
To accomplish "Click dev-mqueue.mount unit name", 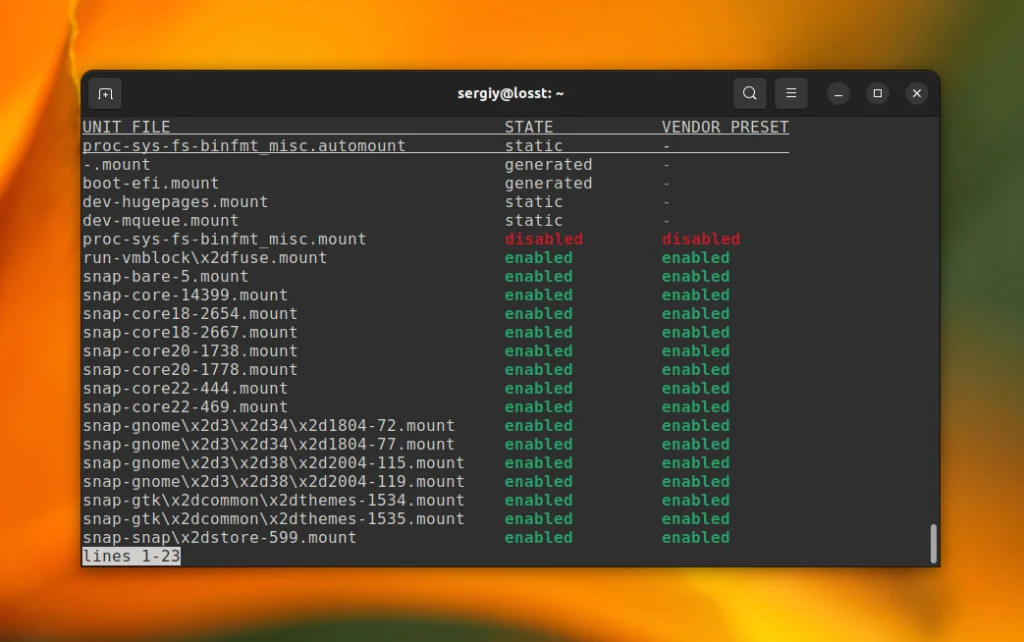I will click(x=161, y=220).
